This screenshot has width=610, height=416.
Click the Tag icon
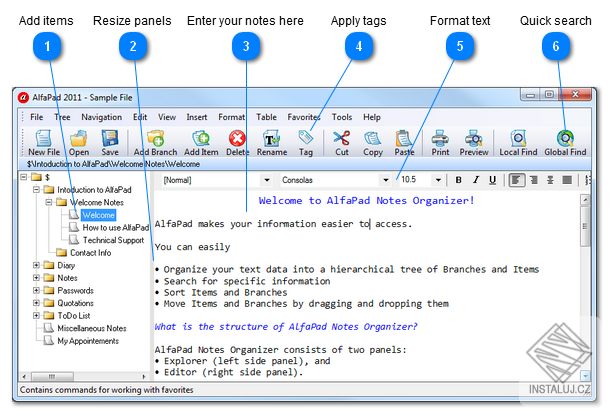click(306, 137)
